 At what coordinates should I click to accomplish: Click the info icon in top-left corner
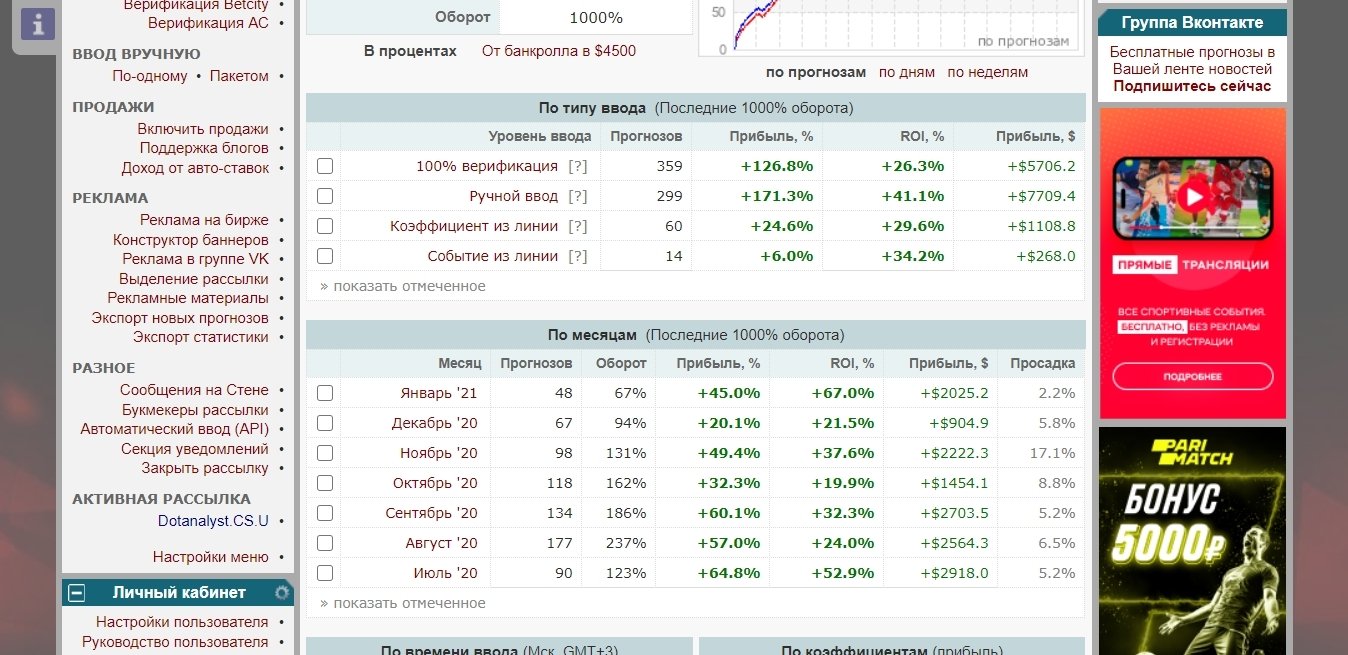coord(38,23)
